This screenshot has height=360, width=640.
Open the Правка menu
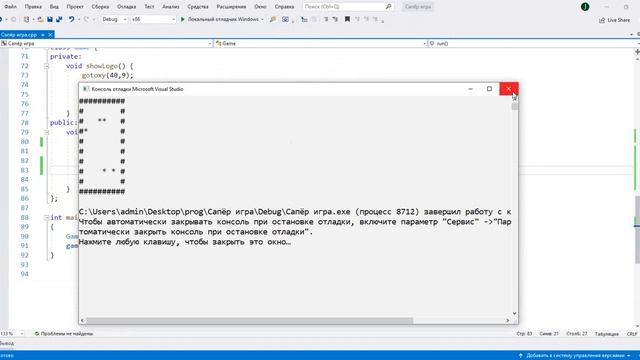click(x=33, y=7)
